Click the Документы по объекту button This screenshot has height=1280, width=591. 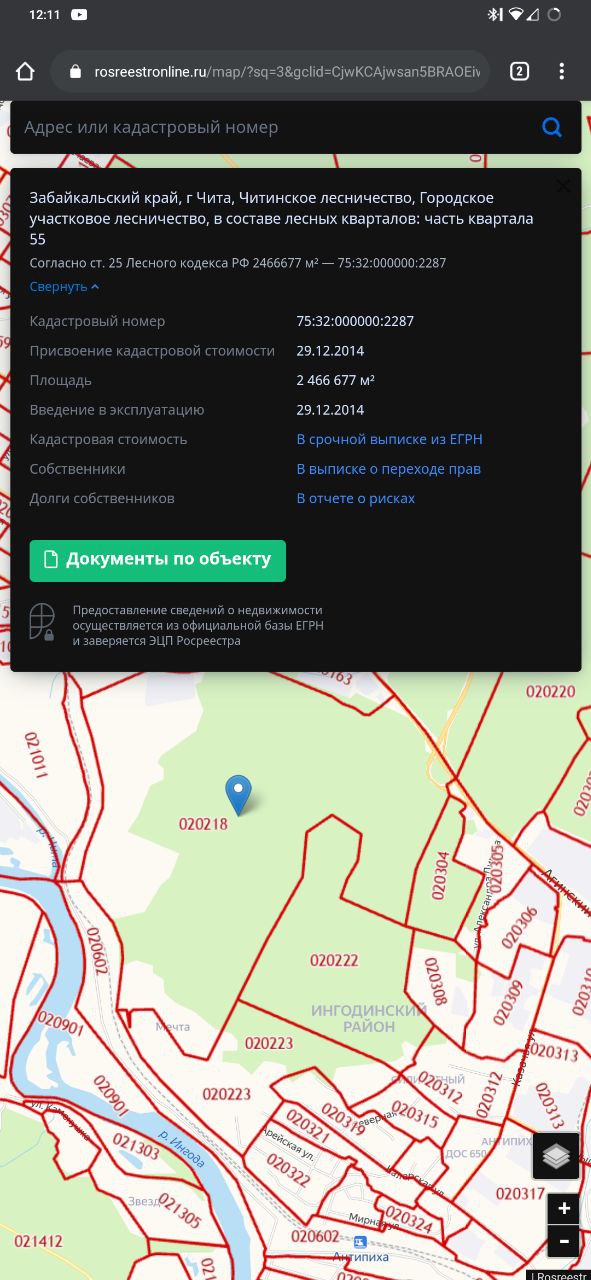coord(158,560)
